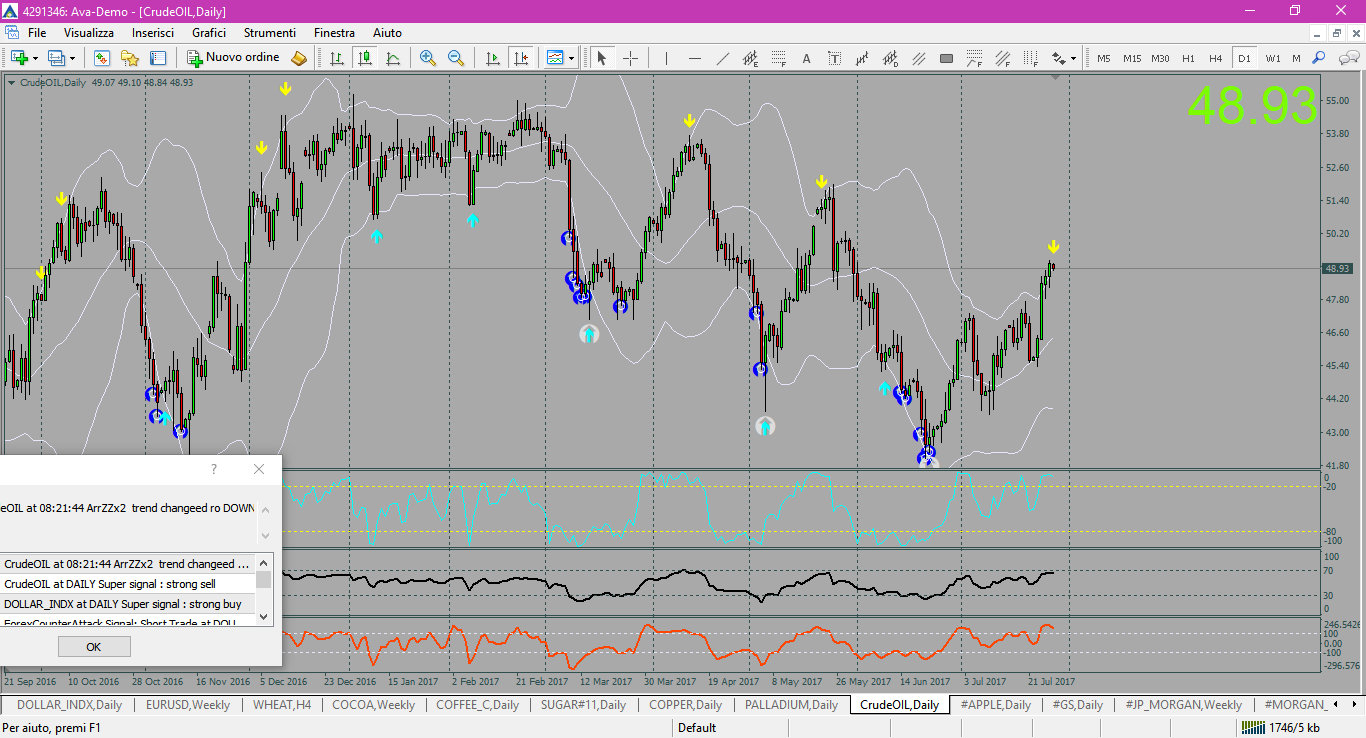The width and height of the screenshot is (1366, 738).
Task: Select the D1 daily timeframe
Action: [x=1244, y=58]
